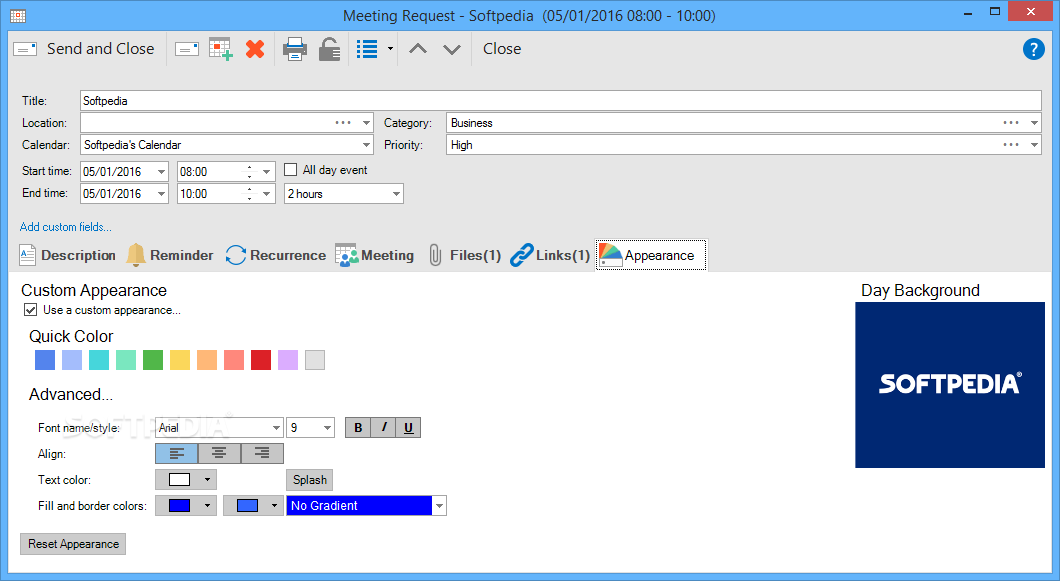
Task: Click the Send and Close envelope icon
Action: click(25, 49)
